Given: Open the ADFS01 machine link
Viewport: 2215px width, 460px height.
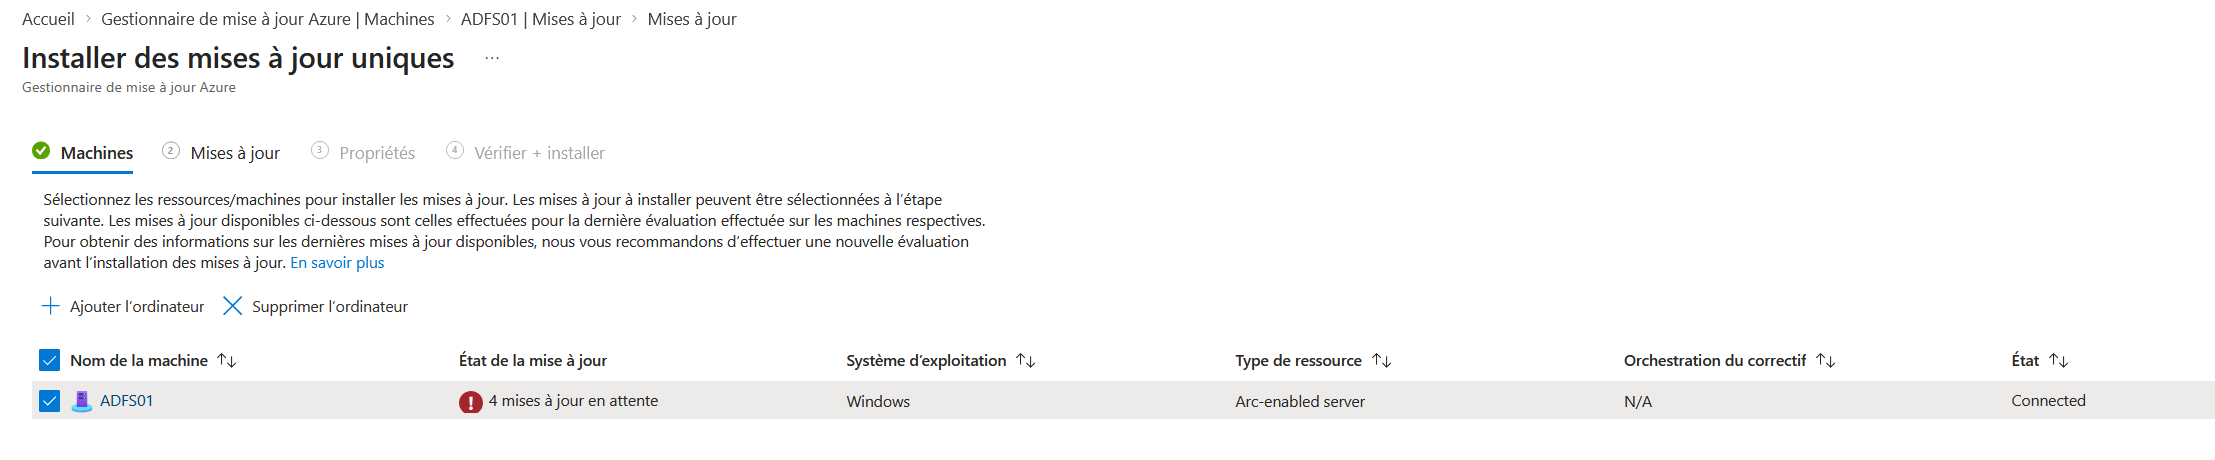Looking at the screenshot, I should pyautogui.click(x=126, y=401).
